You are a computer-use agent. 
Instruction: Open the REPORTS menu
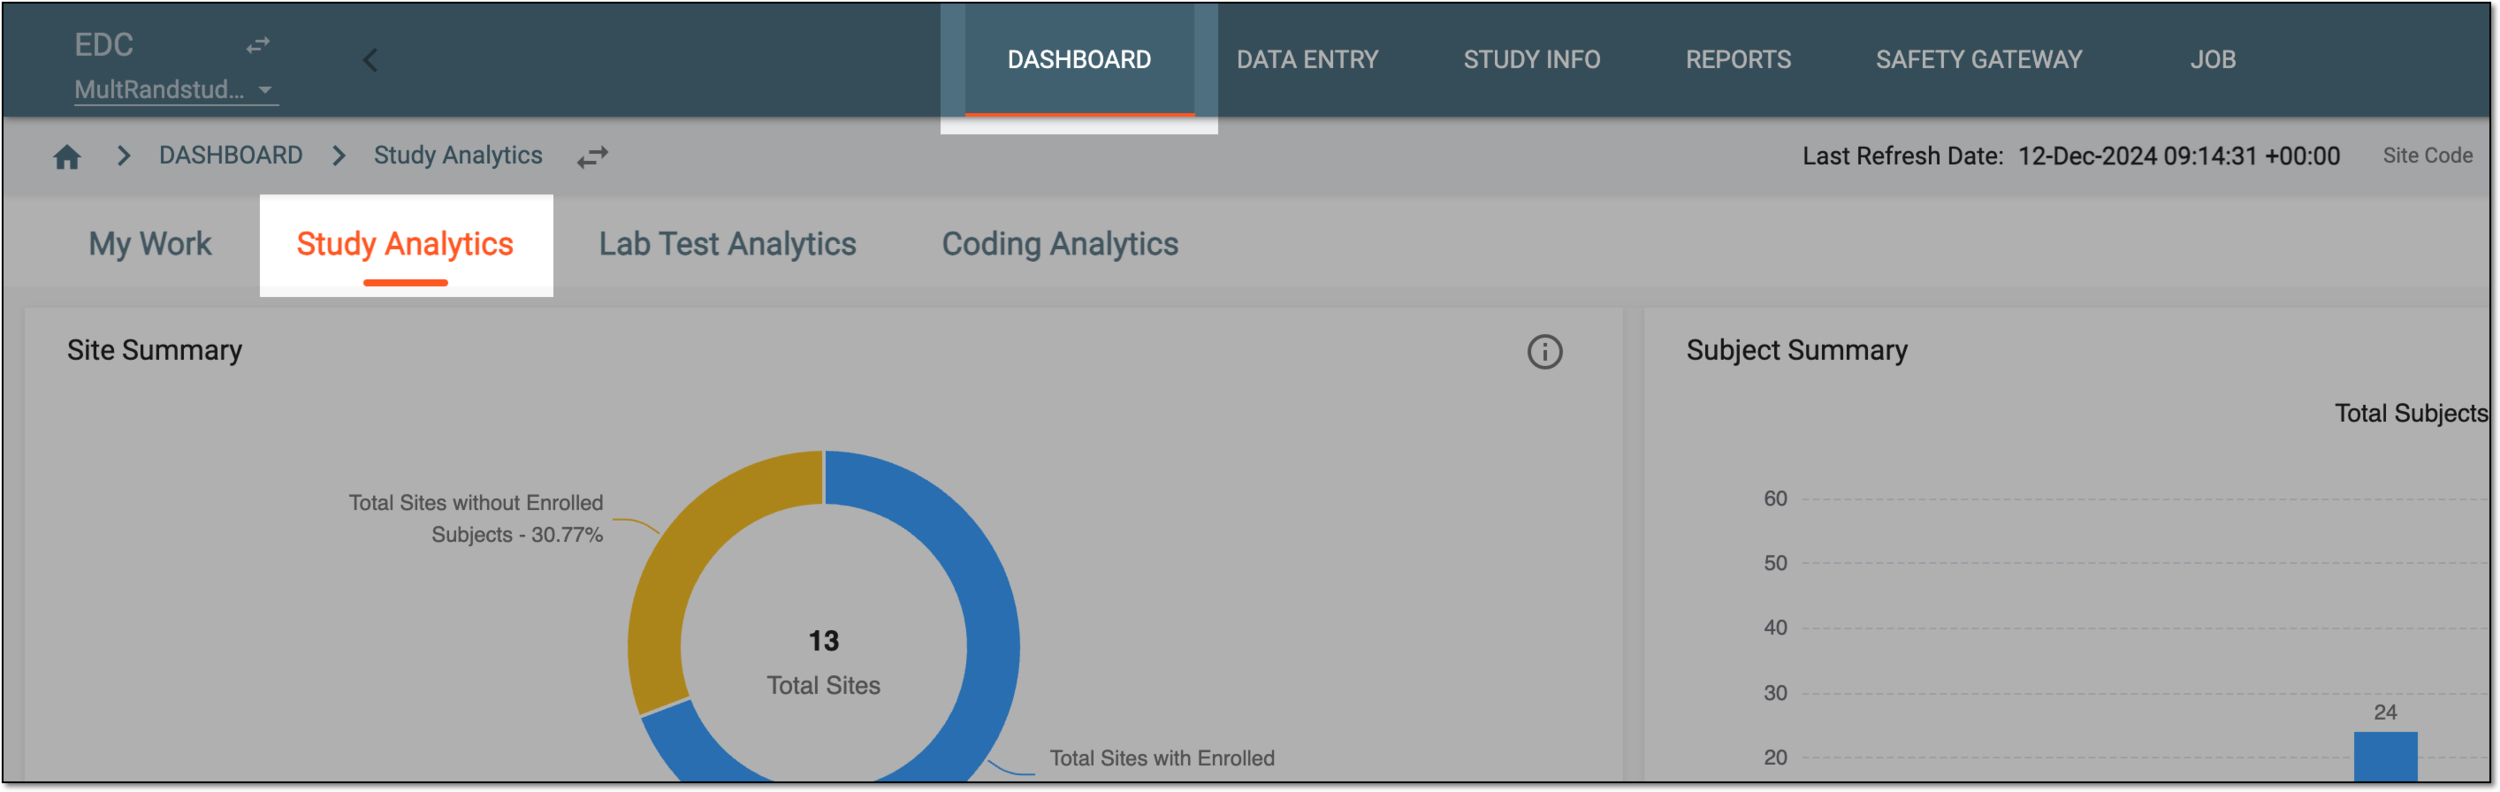(1738, 60)
